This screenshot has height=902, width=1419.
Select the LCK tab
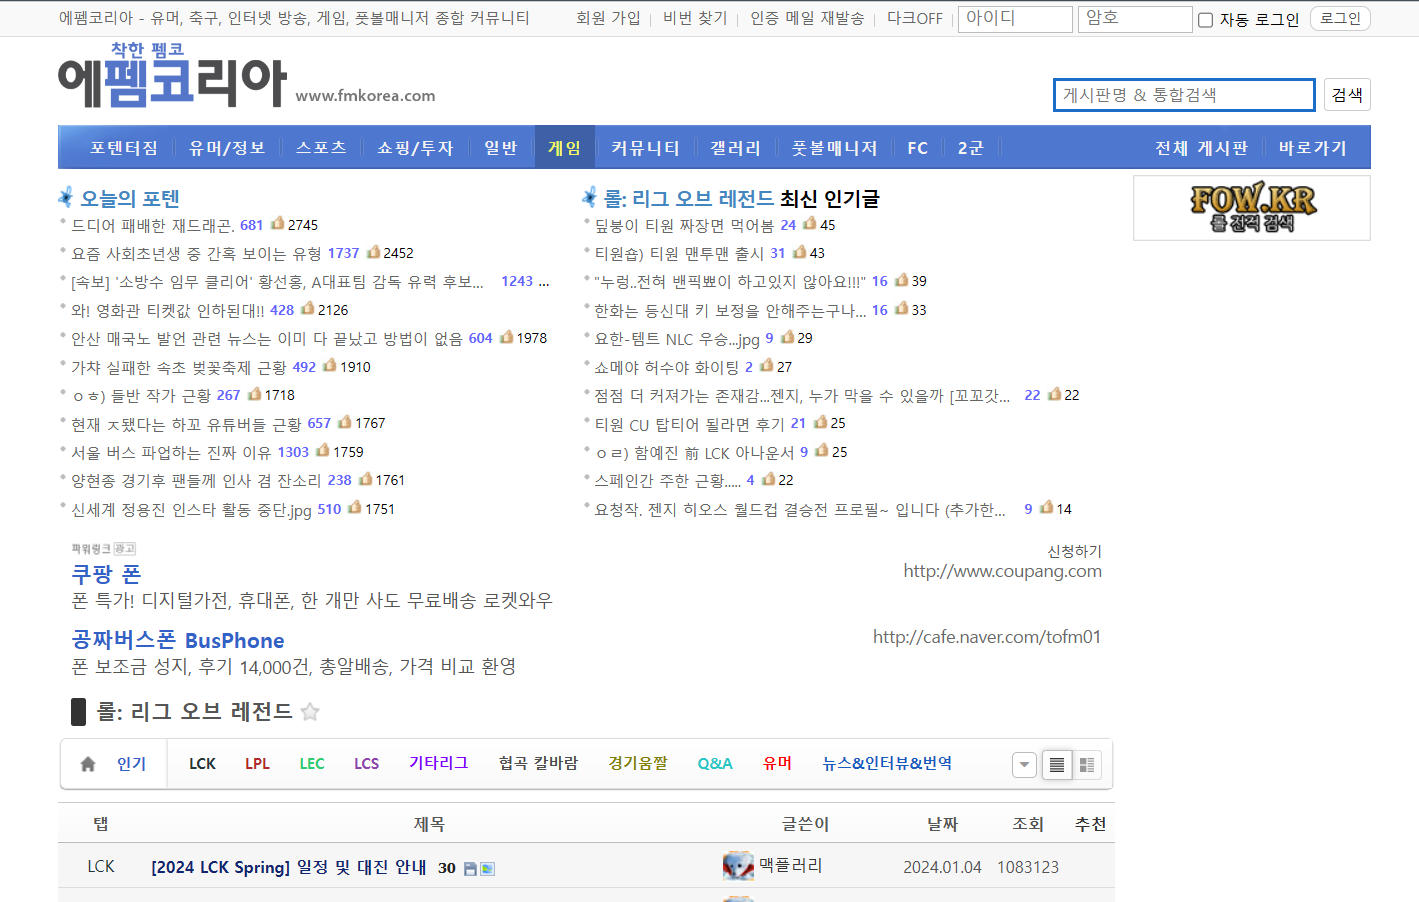(202, 764)
